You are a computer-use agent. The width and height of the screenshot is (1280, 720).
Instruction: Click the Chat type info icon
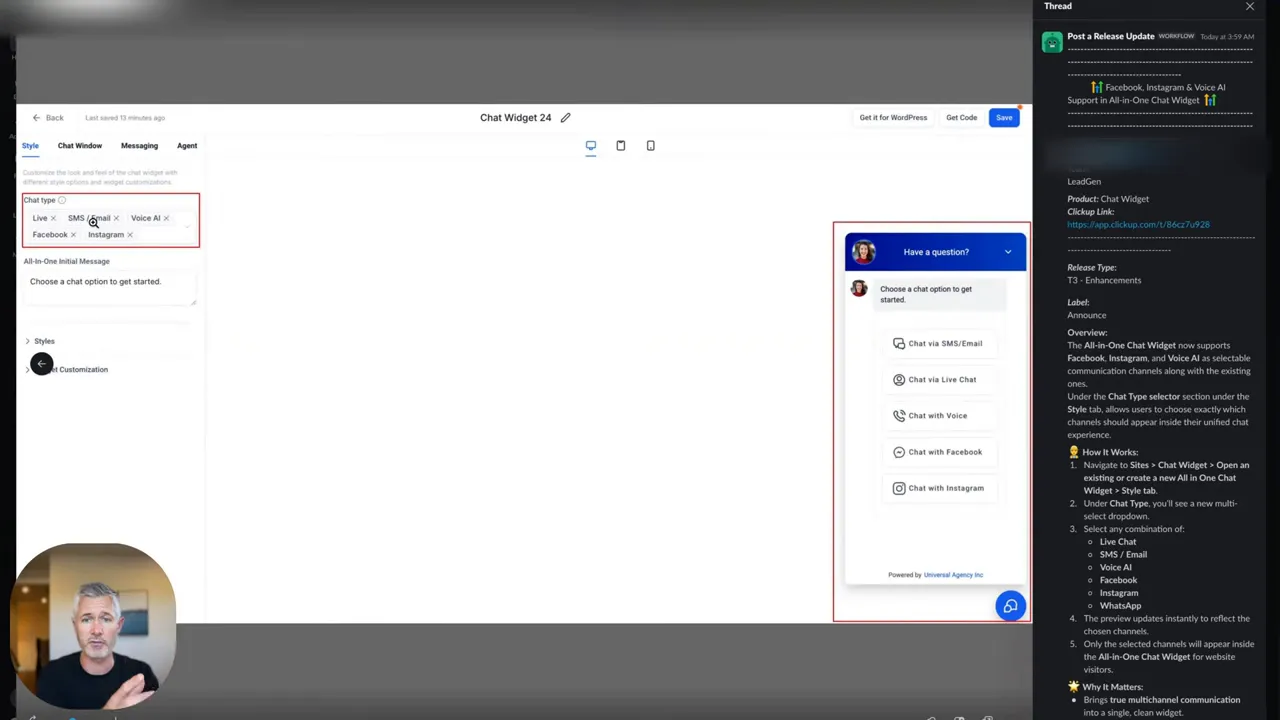click(x=62, y=200)
